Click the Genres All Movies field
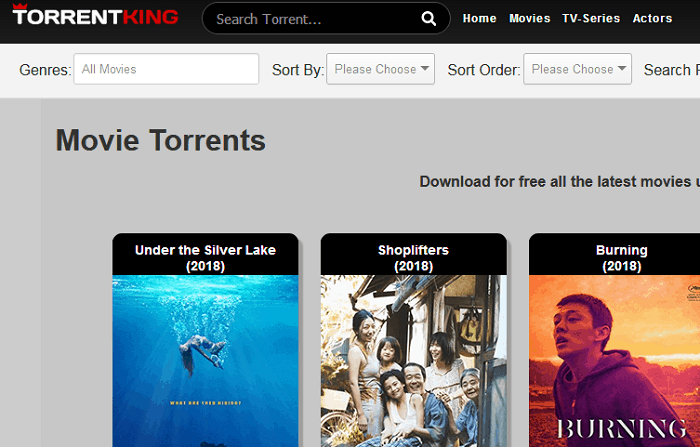700x447 pixels. [x=166, y=69]
